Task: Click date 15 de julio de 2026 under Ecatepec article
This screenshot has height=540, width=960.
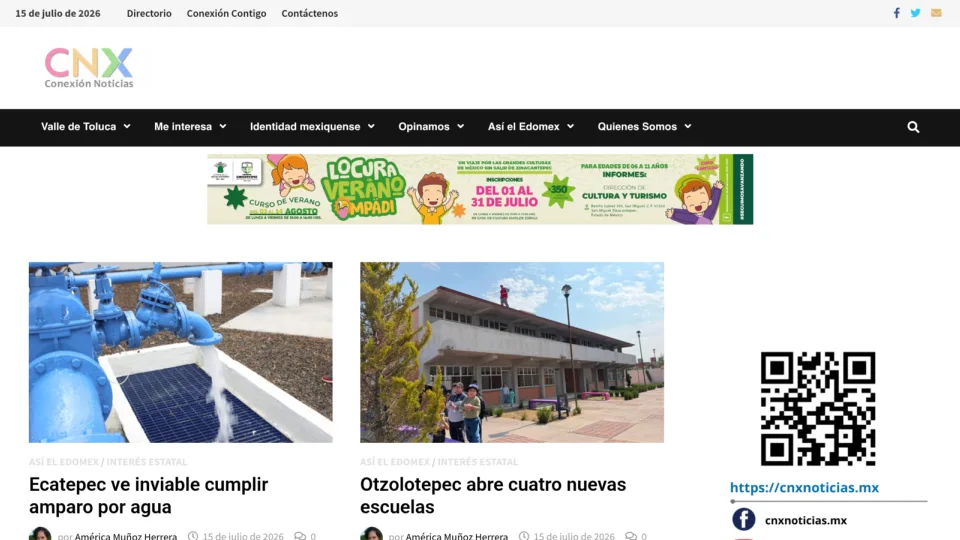Action: pos(243,536)
